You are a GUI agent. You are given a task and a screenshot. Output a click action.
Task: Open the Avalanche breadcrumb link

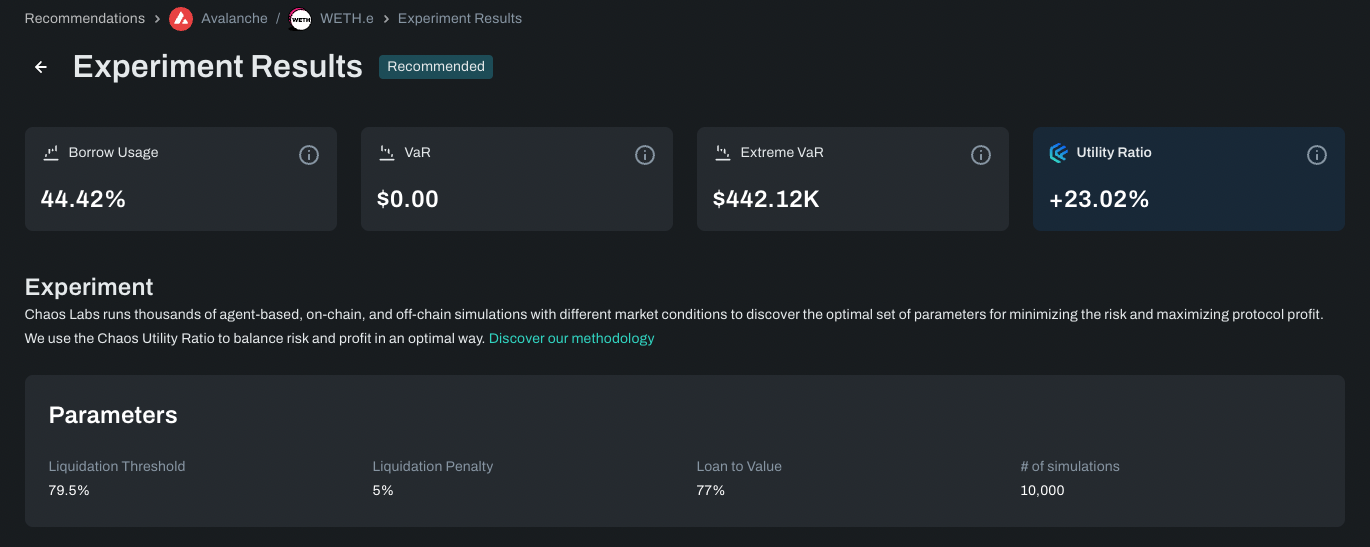coord(234,19)
